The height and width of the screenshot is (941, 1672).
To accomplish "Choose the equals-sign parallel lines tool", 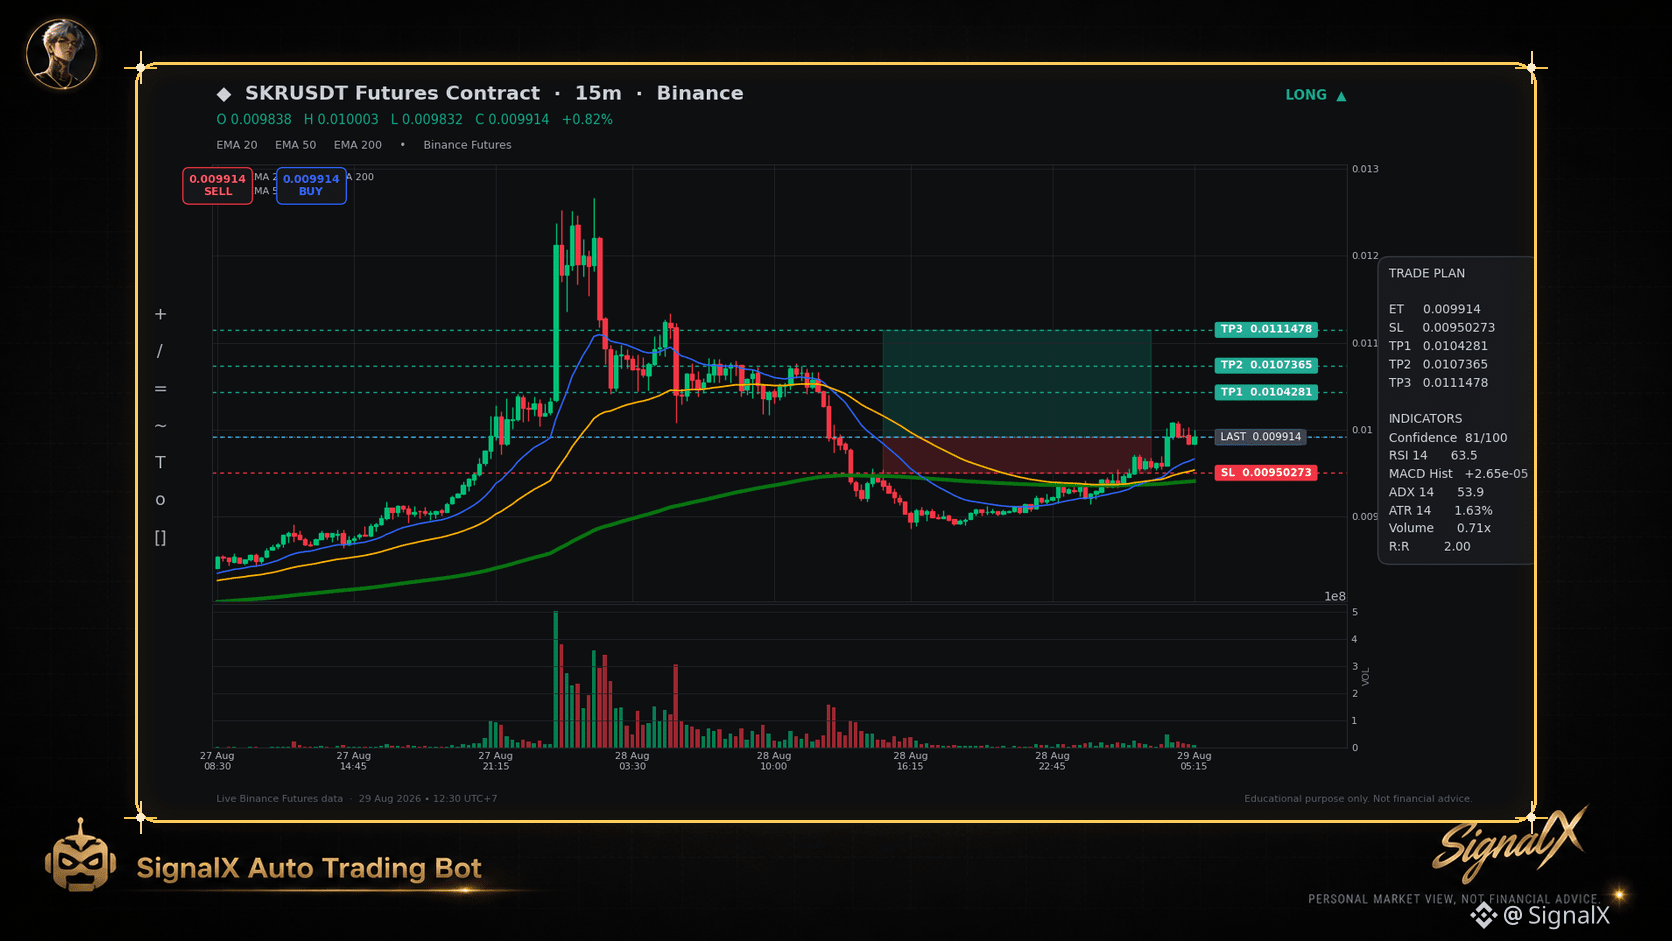I will 160,388.
